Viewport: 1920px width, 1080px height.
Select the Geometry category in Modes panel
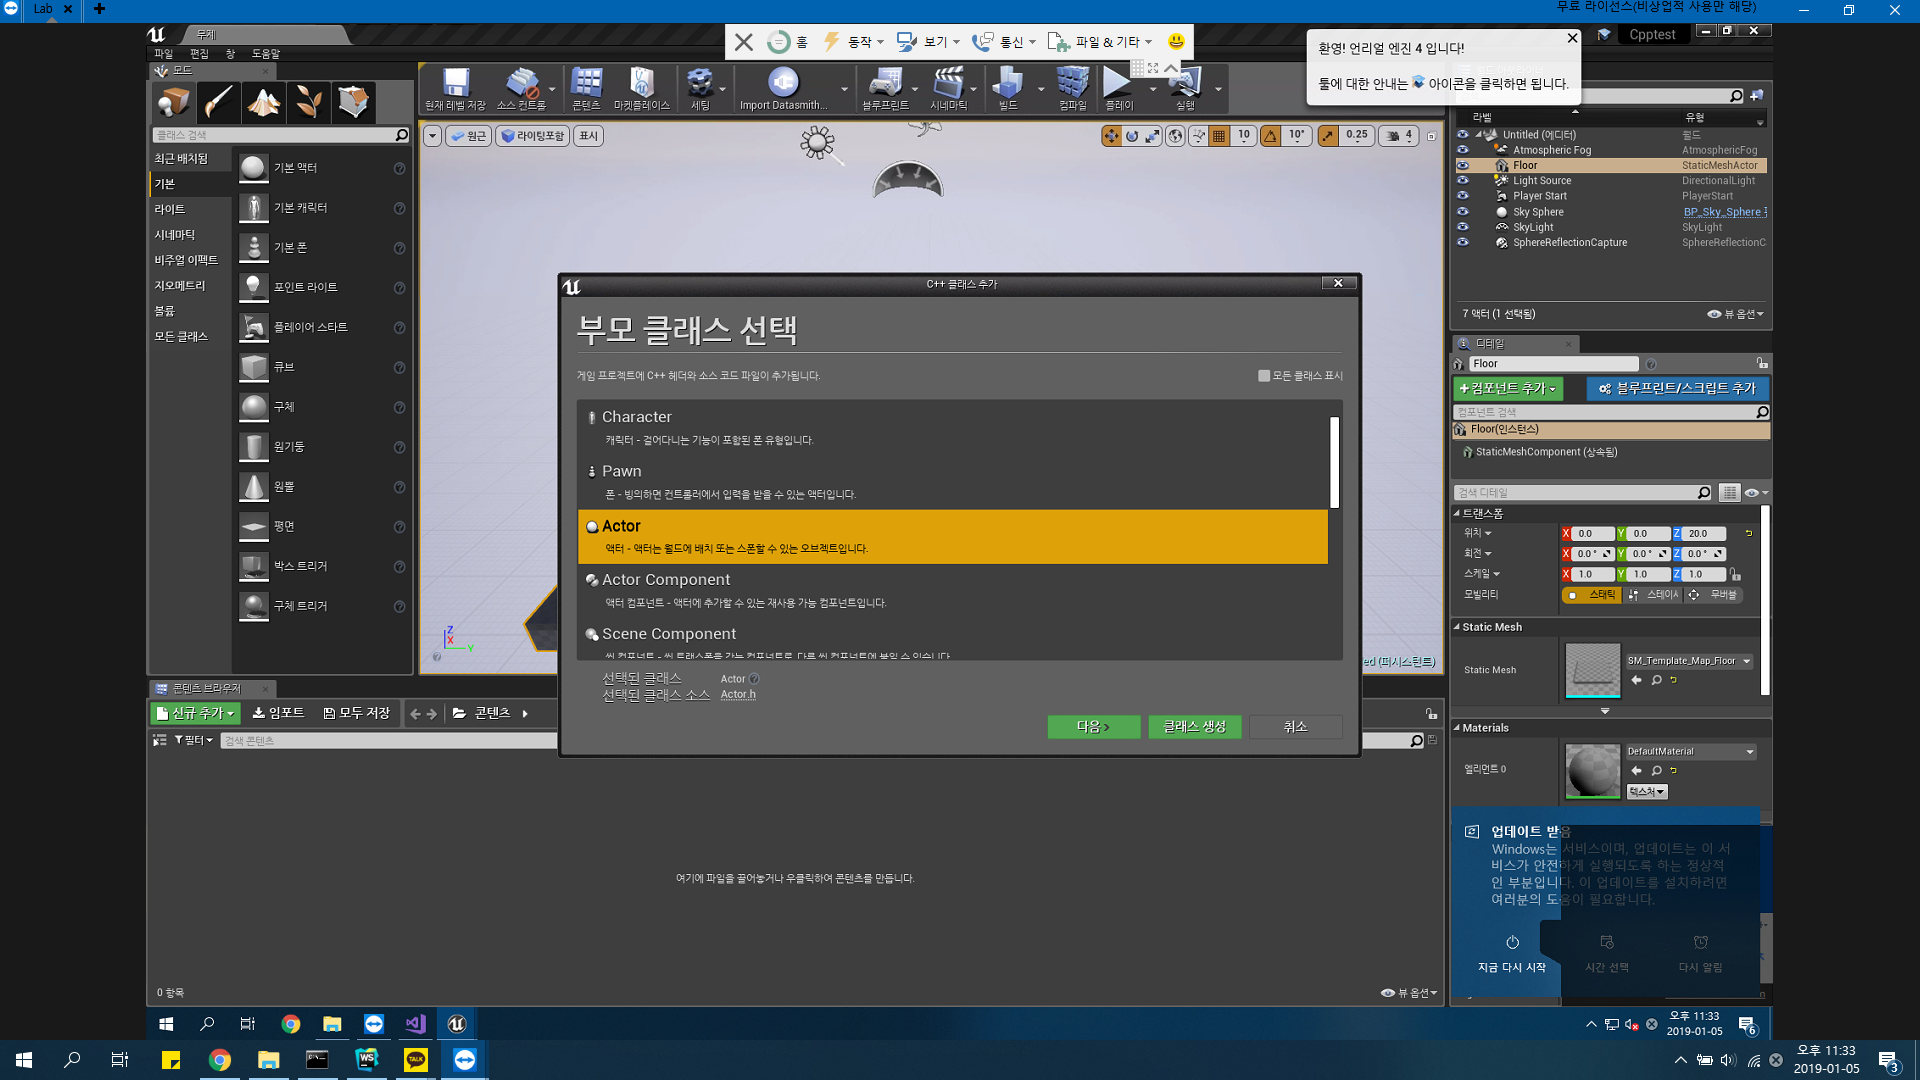pyautogui.click(x=180, y=286)
